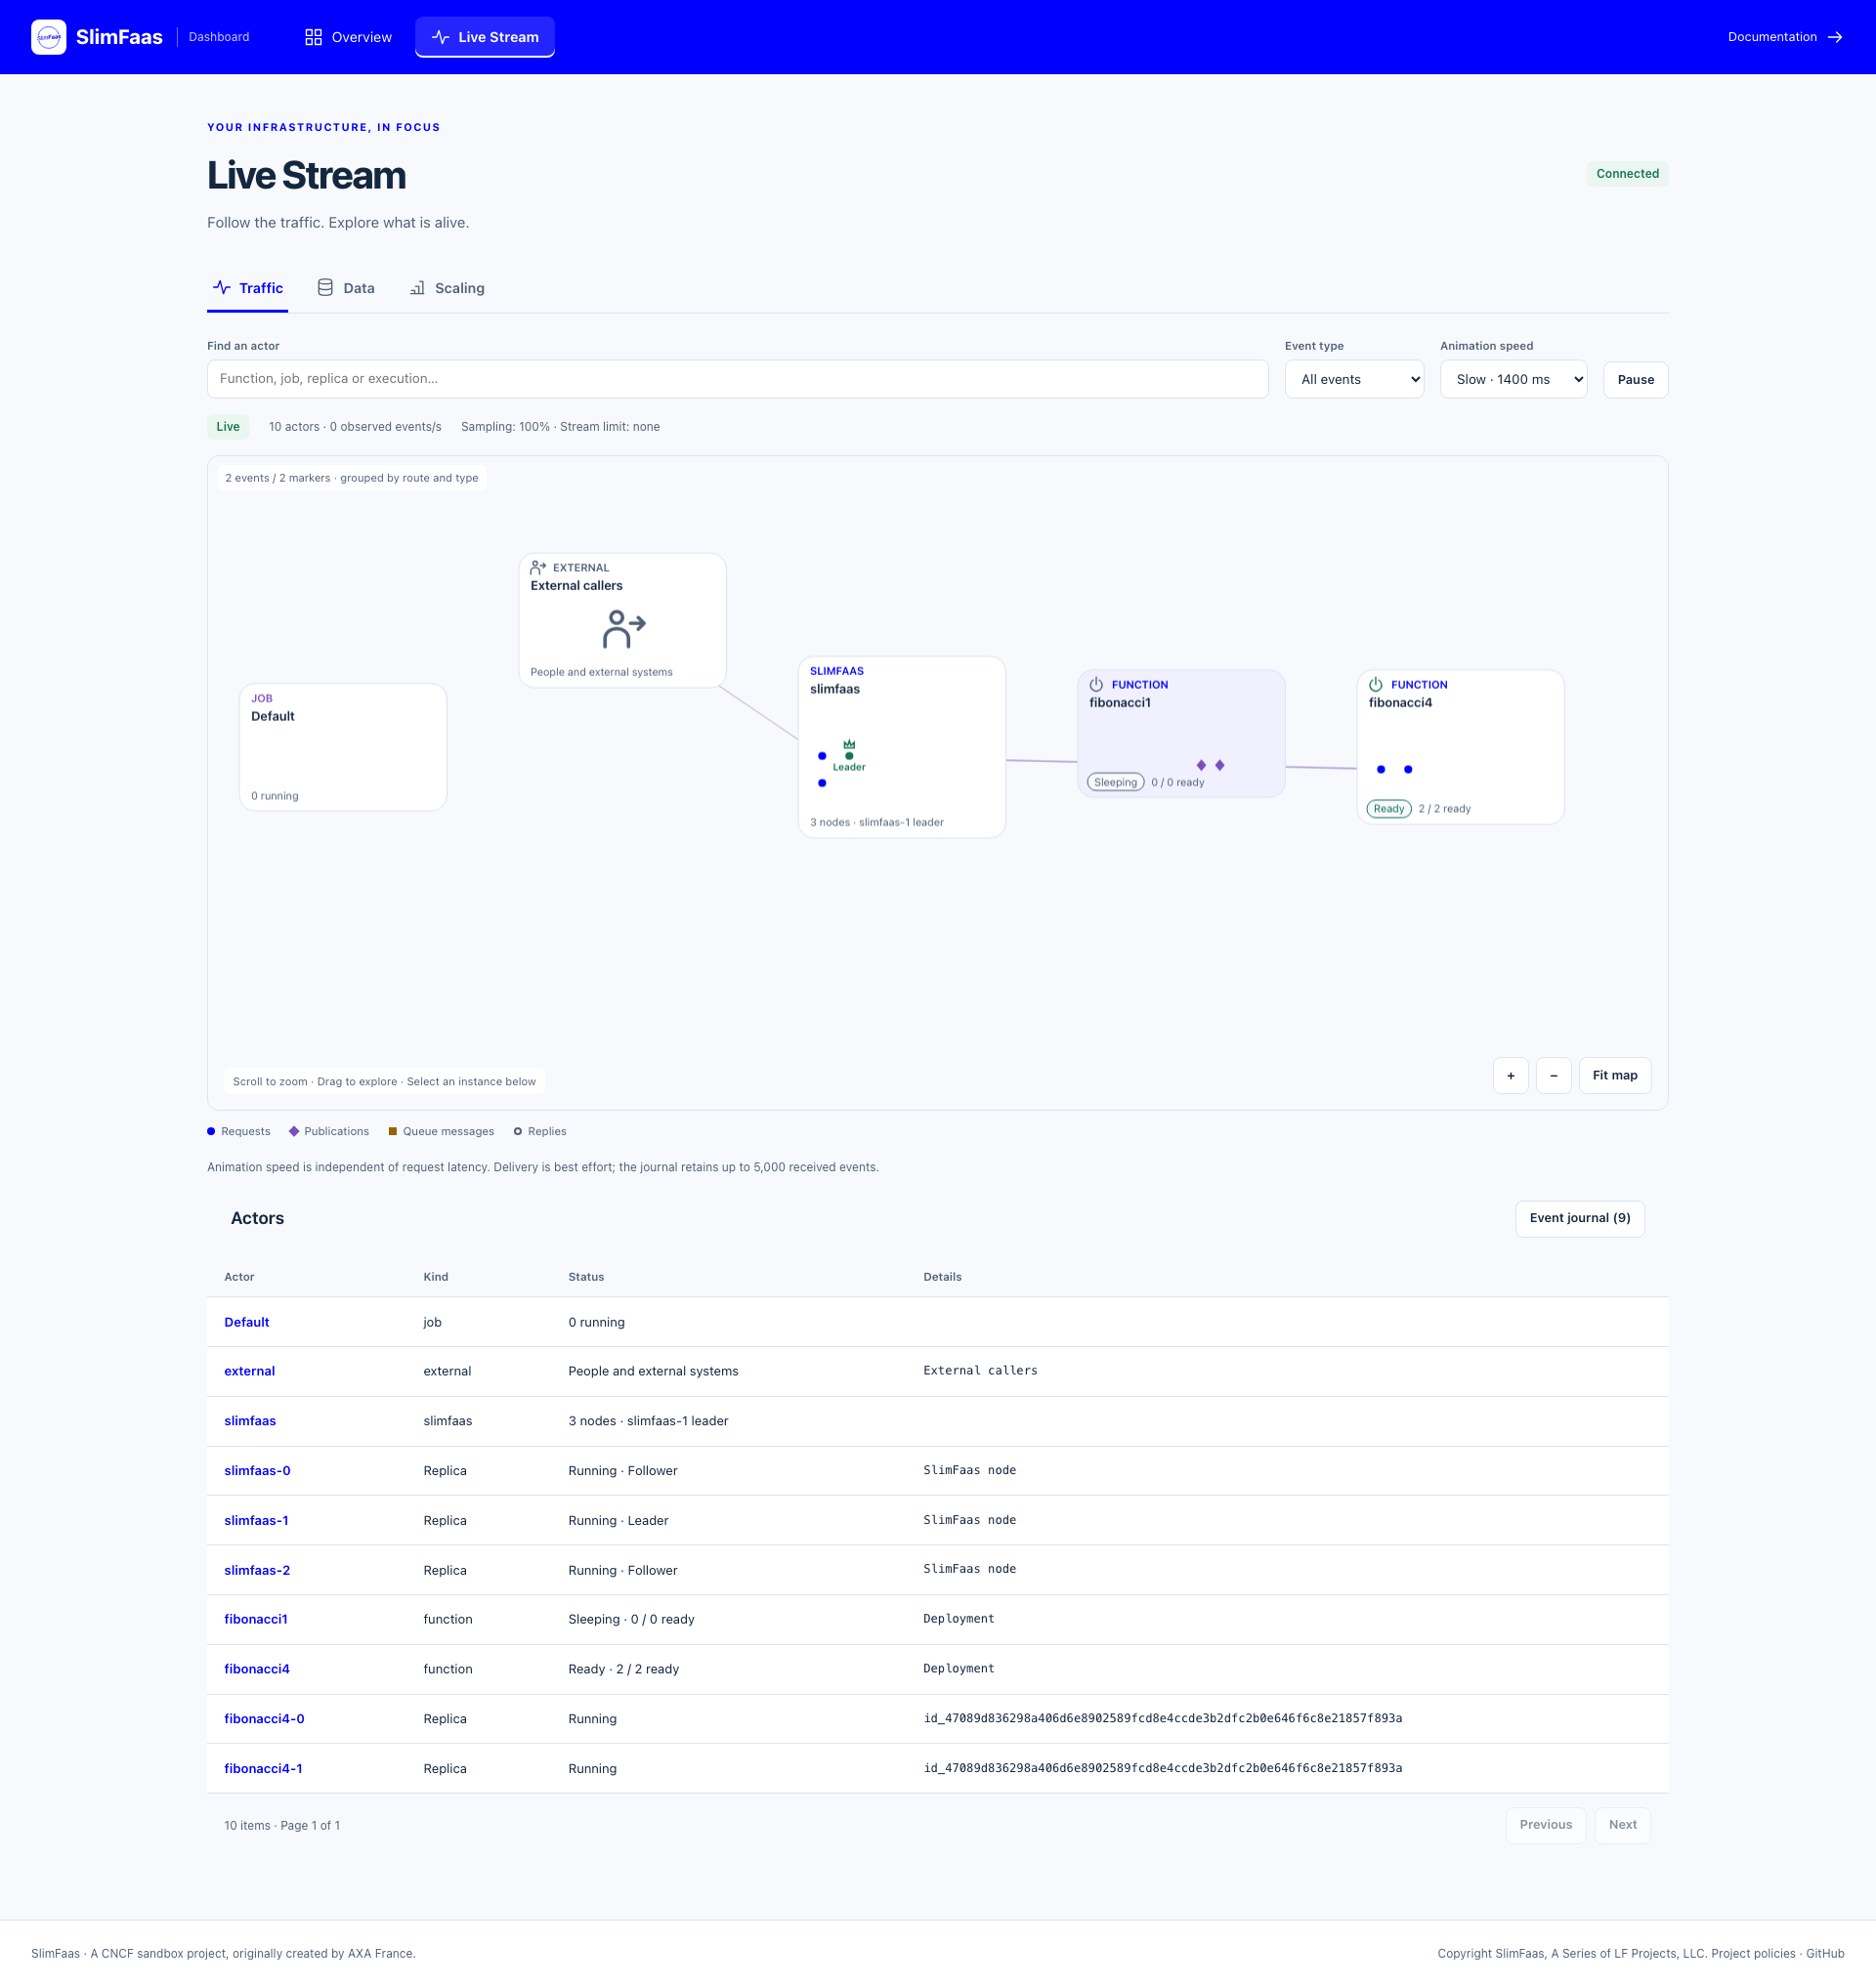
Task: Click the Overview grid icon
Action: tap(313, 37)
